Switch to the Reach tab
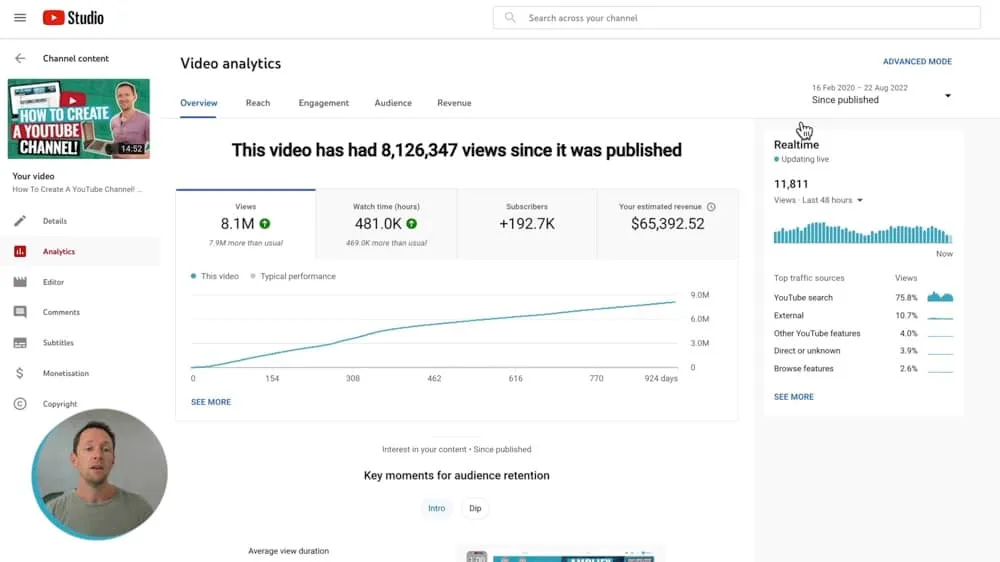 tap(258, 103)
